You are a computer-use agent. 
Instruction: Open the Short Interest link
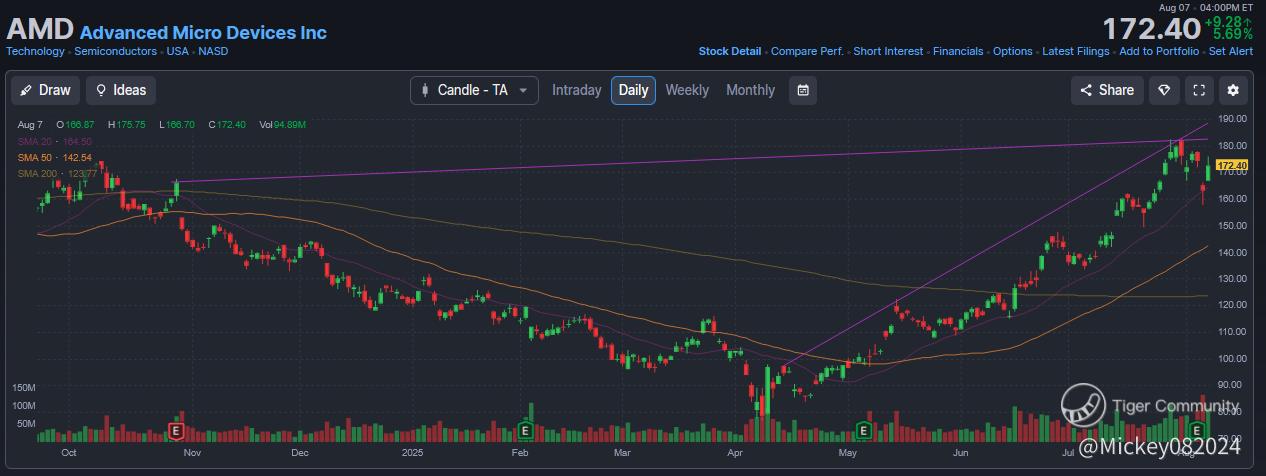[888, 51]
